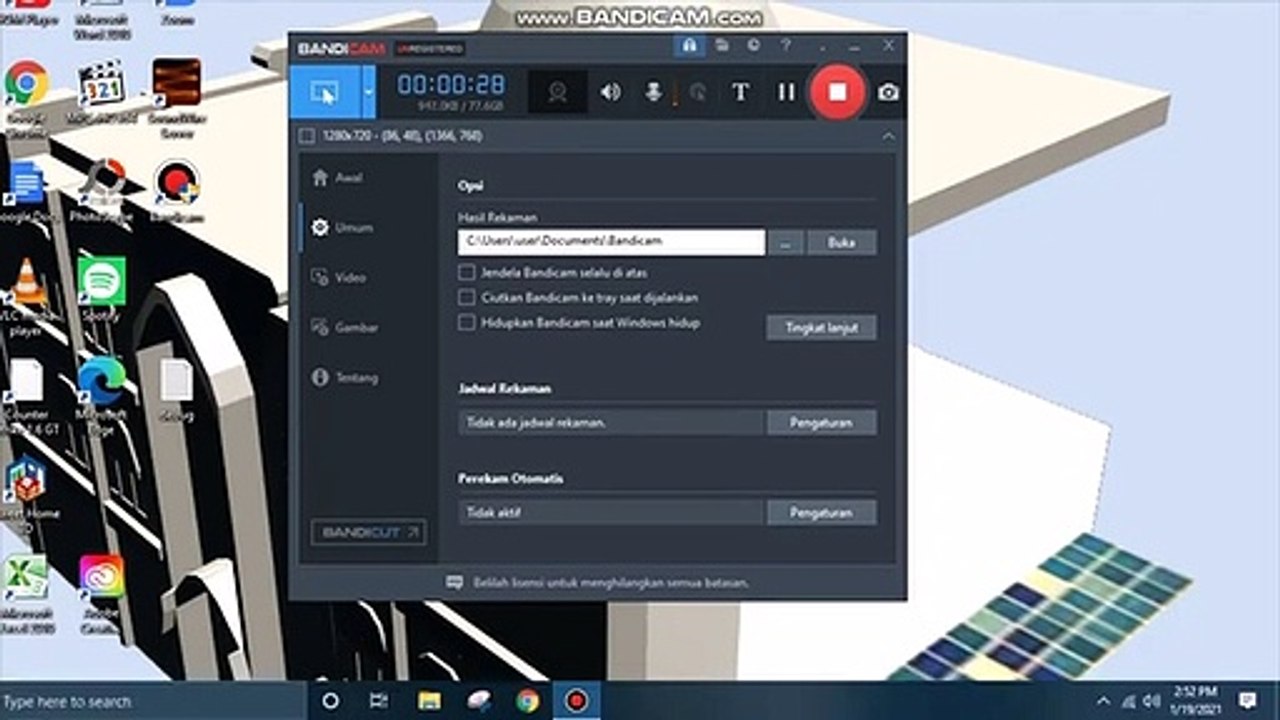Image resolution: width=1280 pixels, height=720 pixels.
Task: Toggle the mouse cursor effect icon
Action: pos(698,92)
